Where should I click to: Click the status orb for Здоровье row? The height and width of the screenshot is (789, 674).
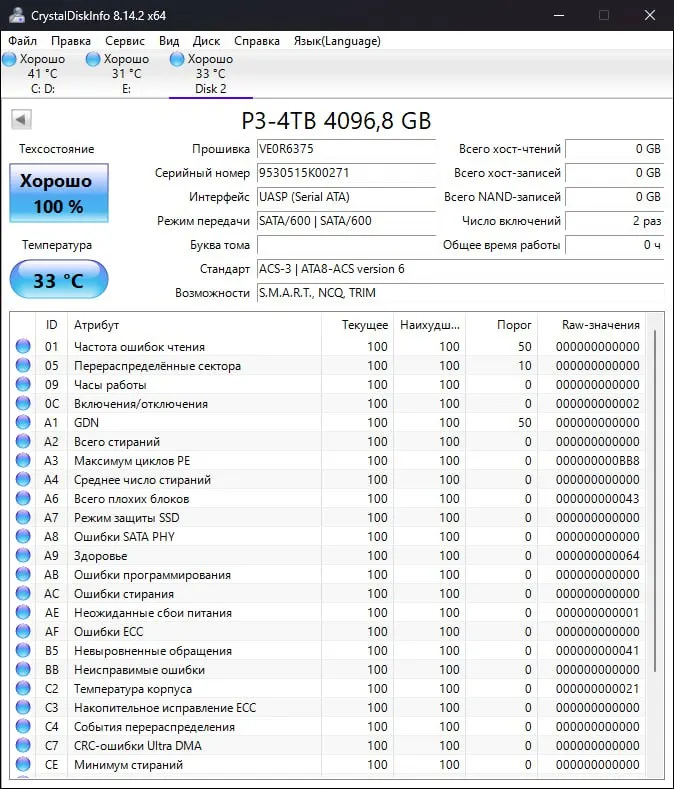tap(23, 555)
